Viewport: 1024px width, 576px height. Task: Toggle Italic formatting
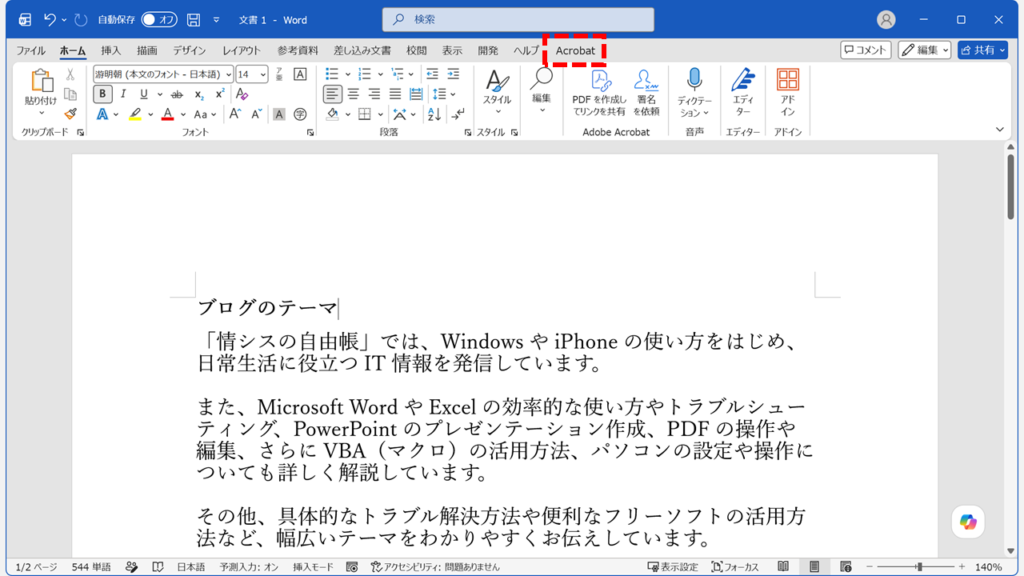pos(123,94)
